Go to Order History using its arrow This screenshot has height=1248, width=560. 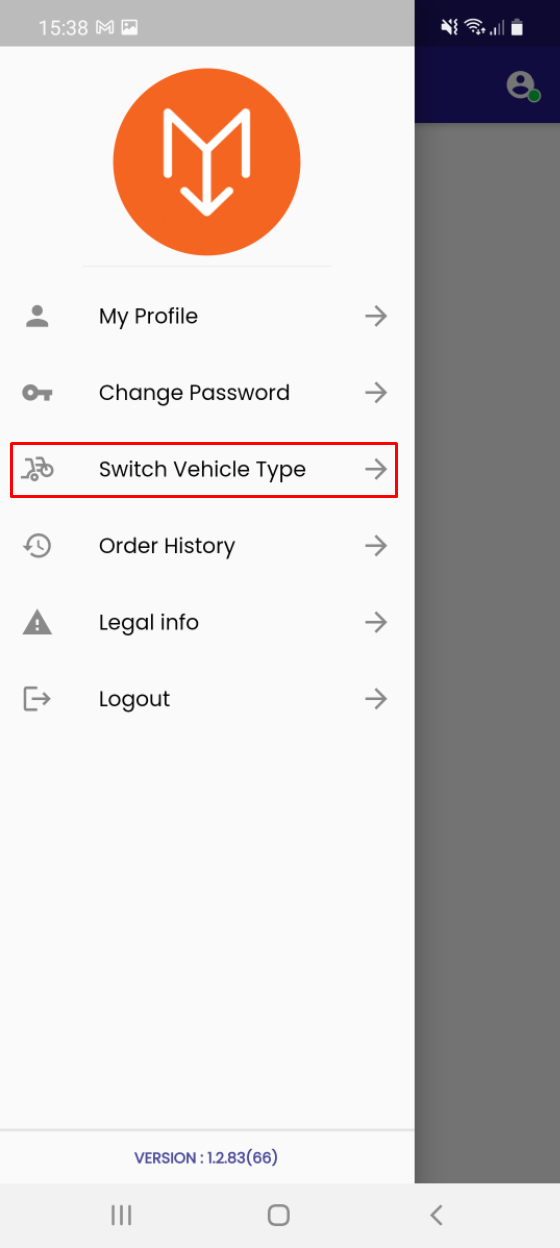click(x=376, y=546)
